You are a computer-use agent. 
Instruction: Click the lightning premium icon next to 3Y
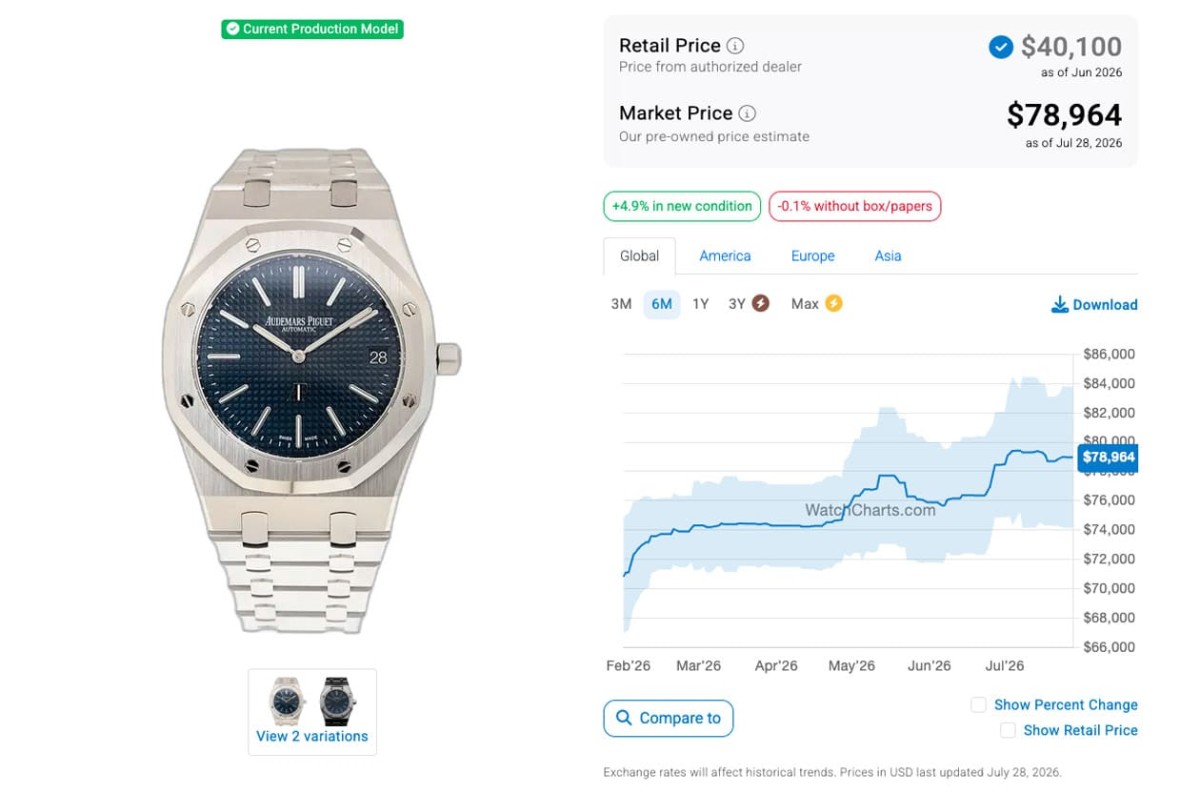[761, 303]
